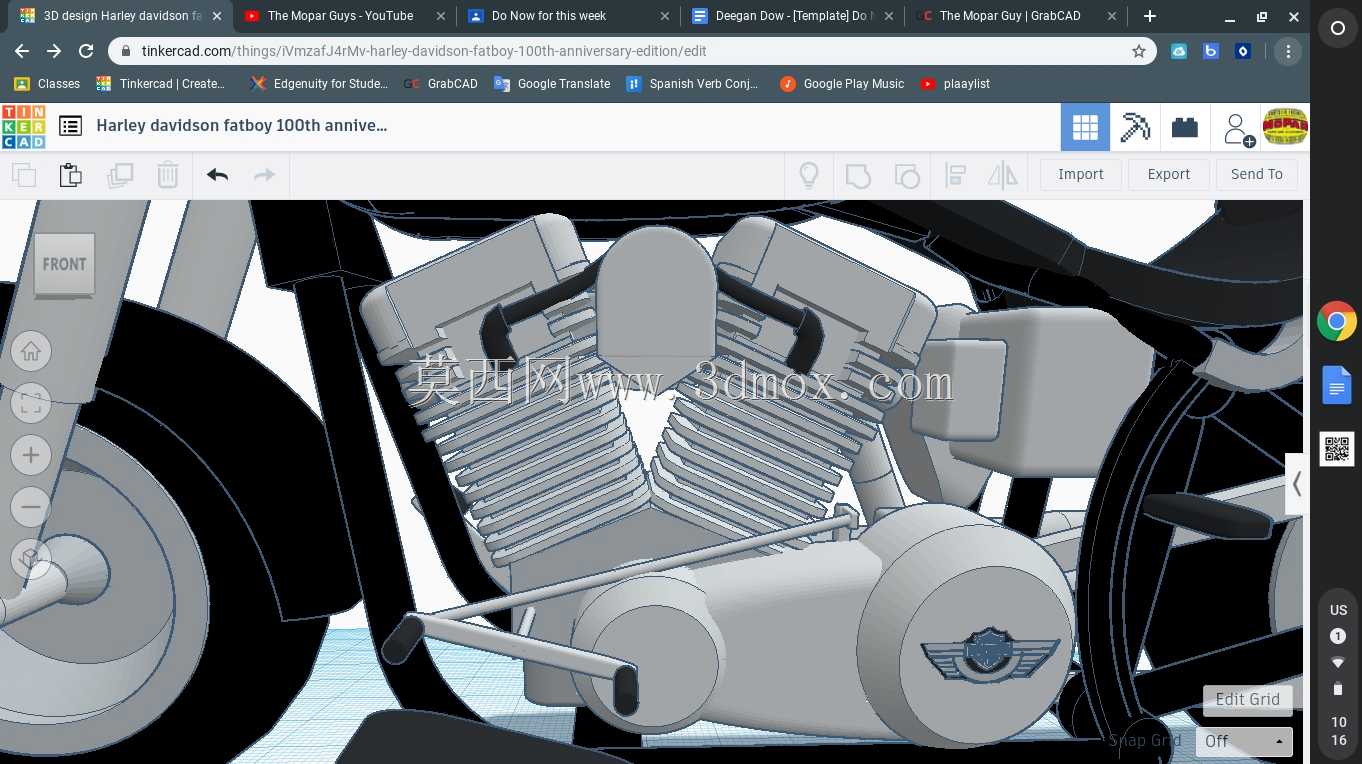1362x764 pixels.
Task: Bookmark this page with the star
Action: 1138,51
